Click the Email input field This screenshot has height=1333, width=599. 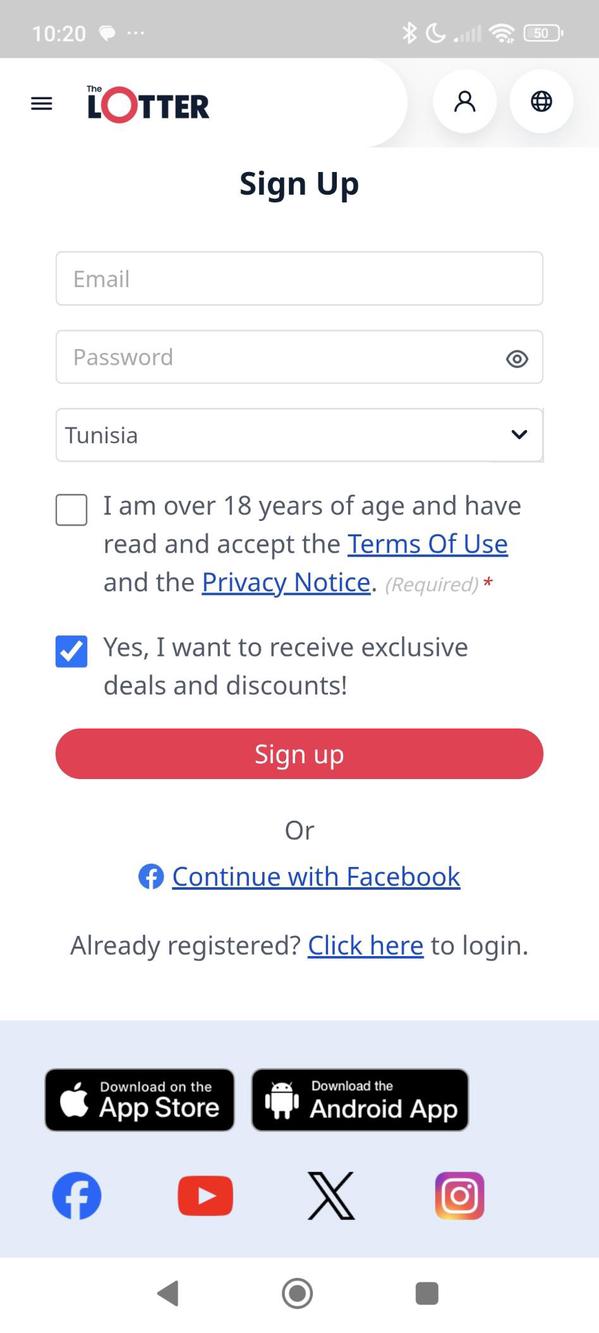click(x=299, y=279)
